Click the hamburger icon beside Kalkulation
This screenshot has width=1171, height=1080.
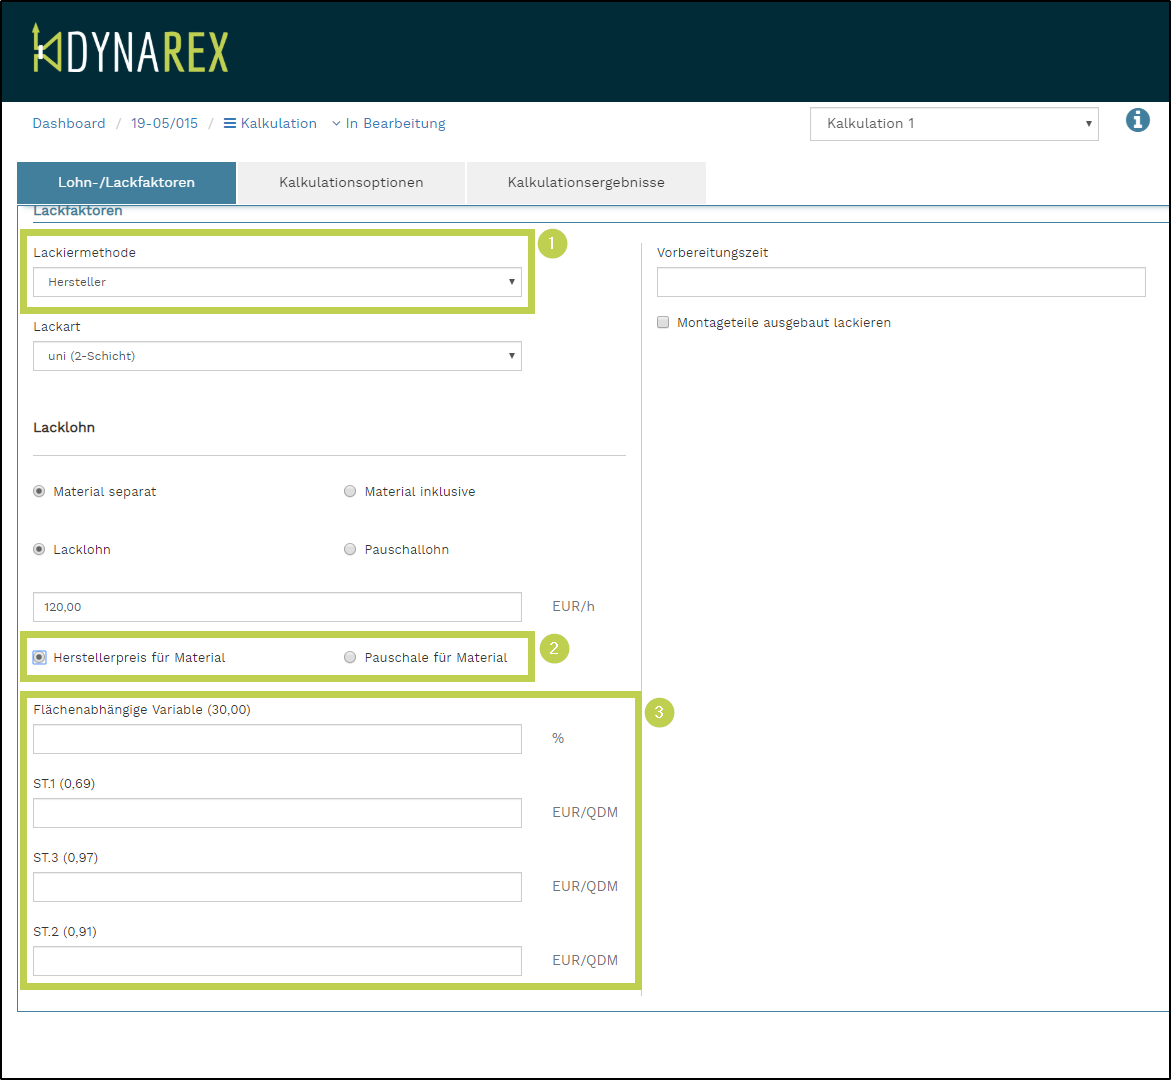[230, 124]
